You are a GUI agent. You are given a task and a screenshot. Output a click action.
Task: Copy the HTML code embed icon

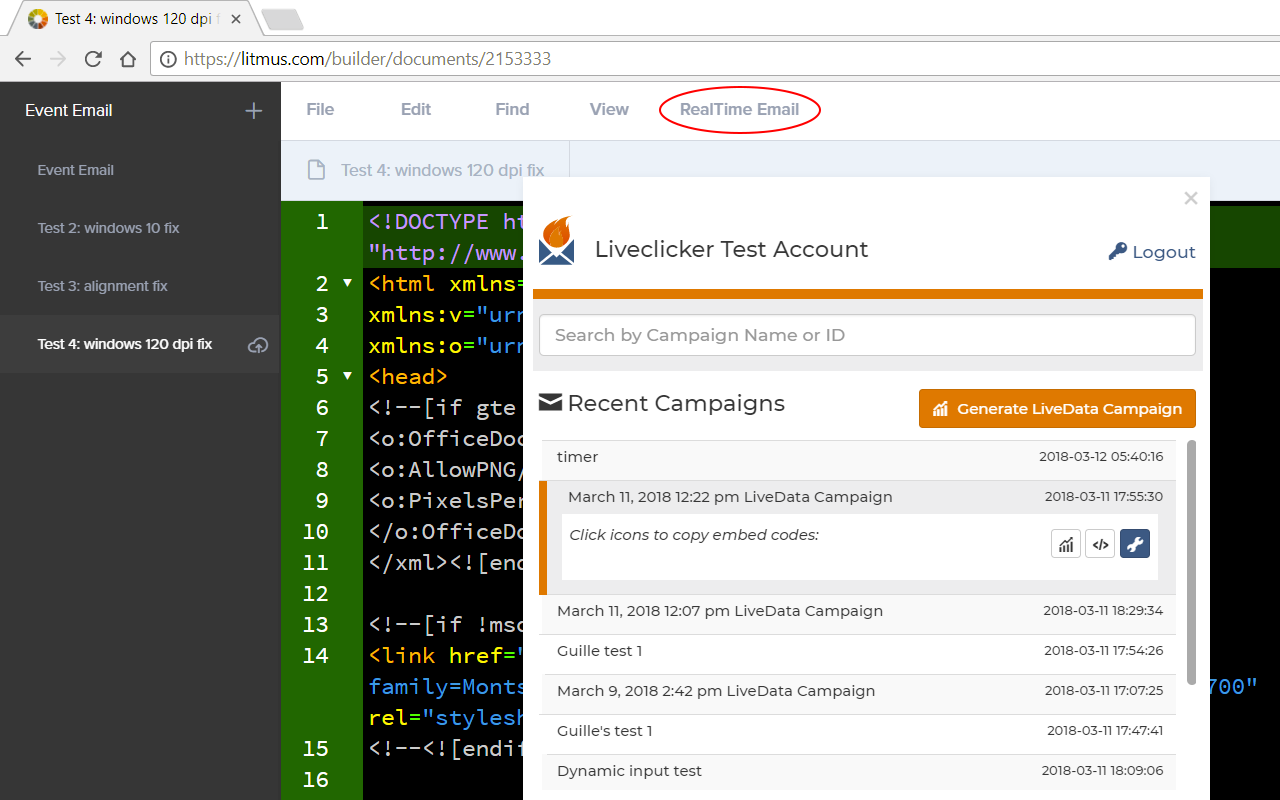pos(1100,544)
